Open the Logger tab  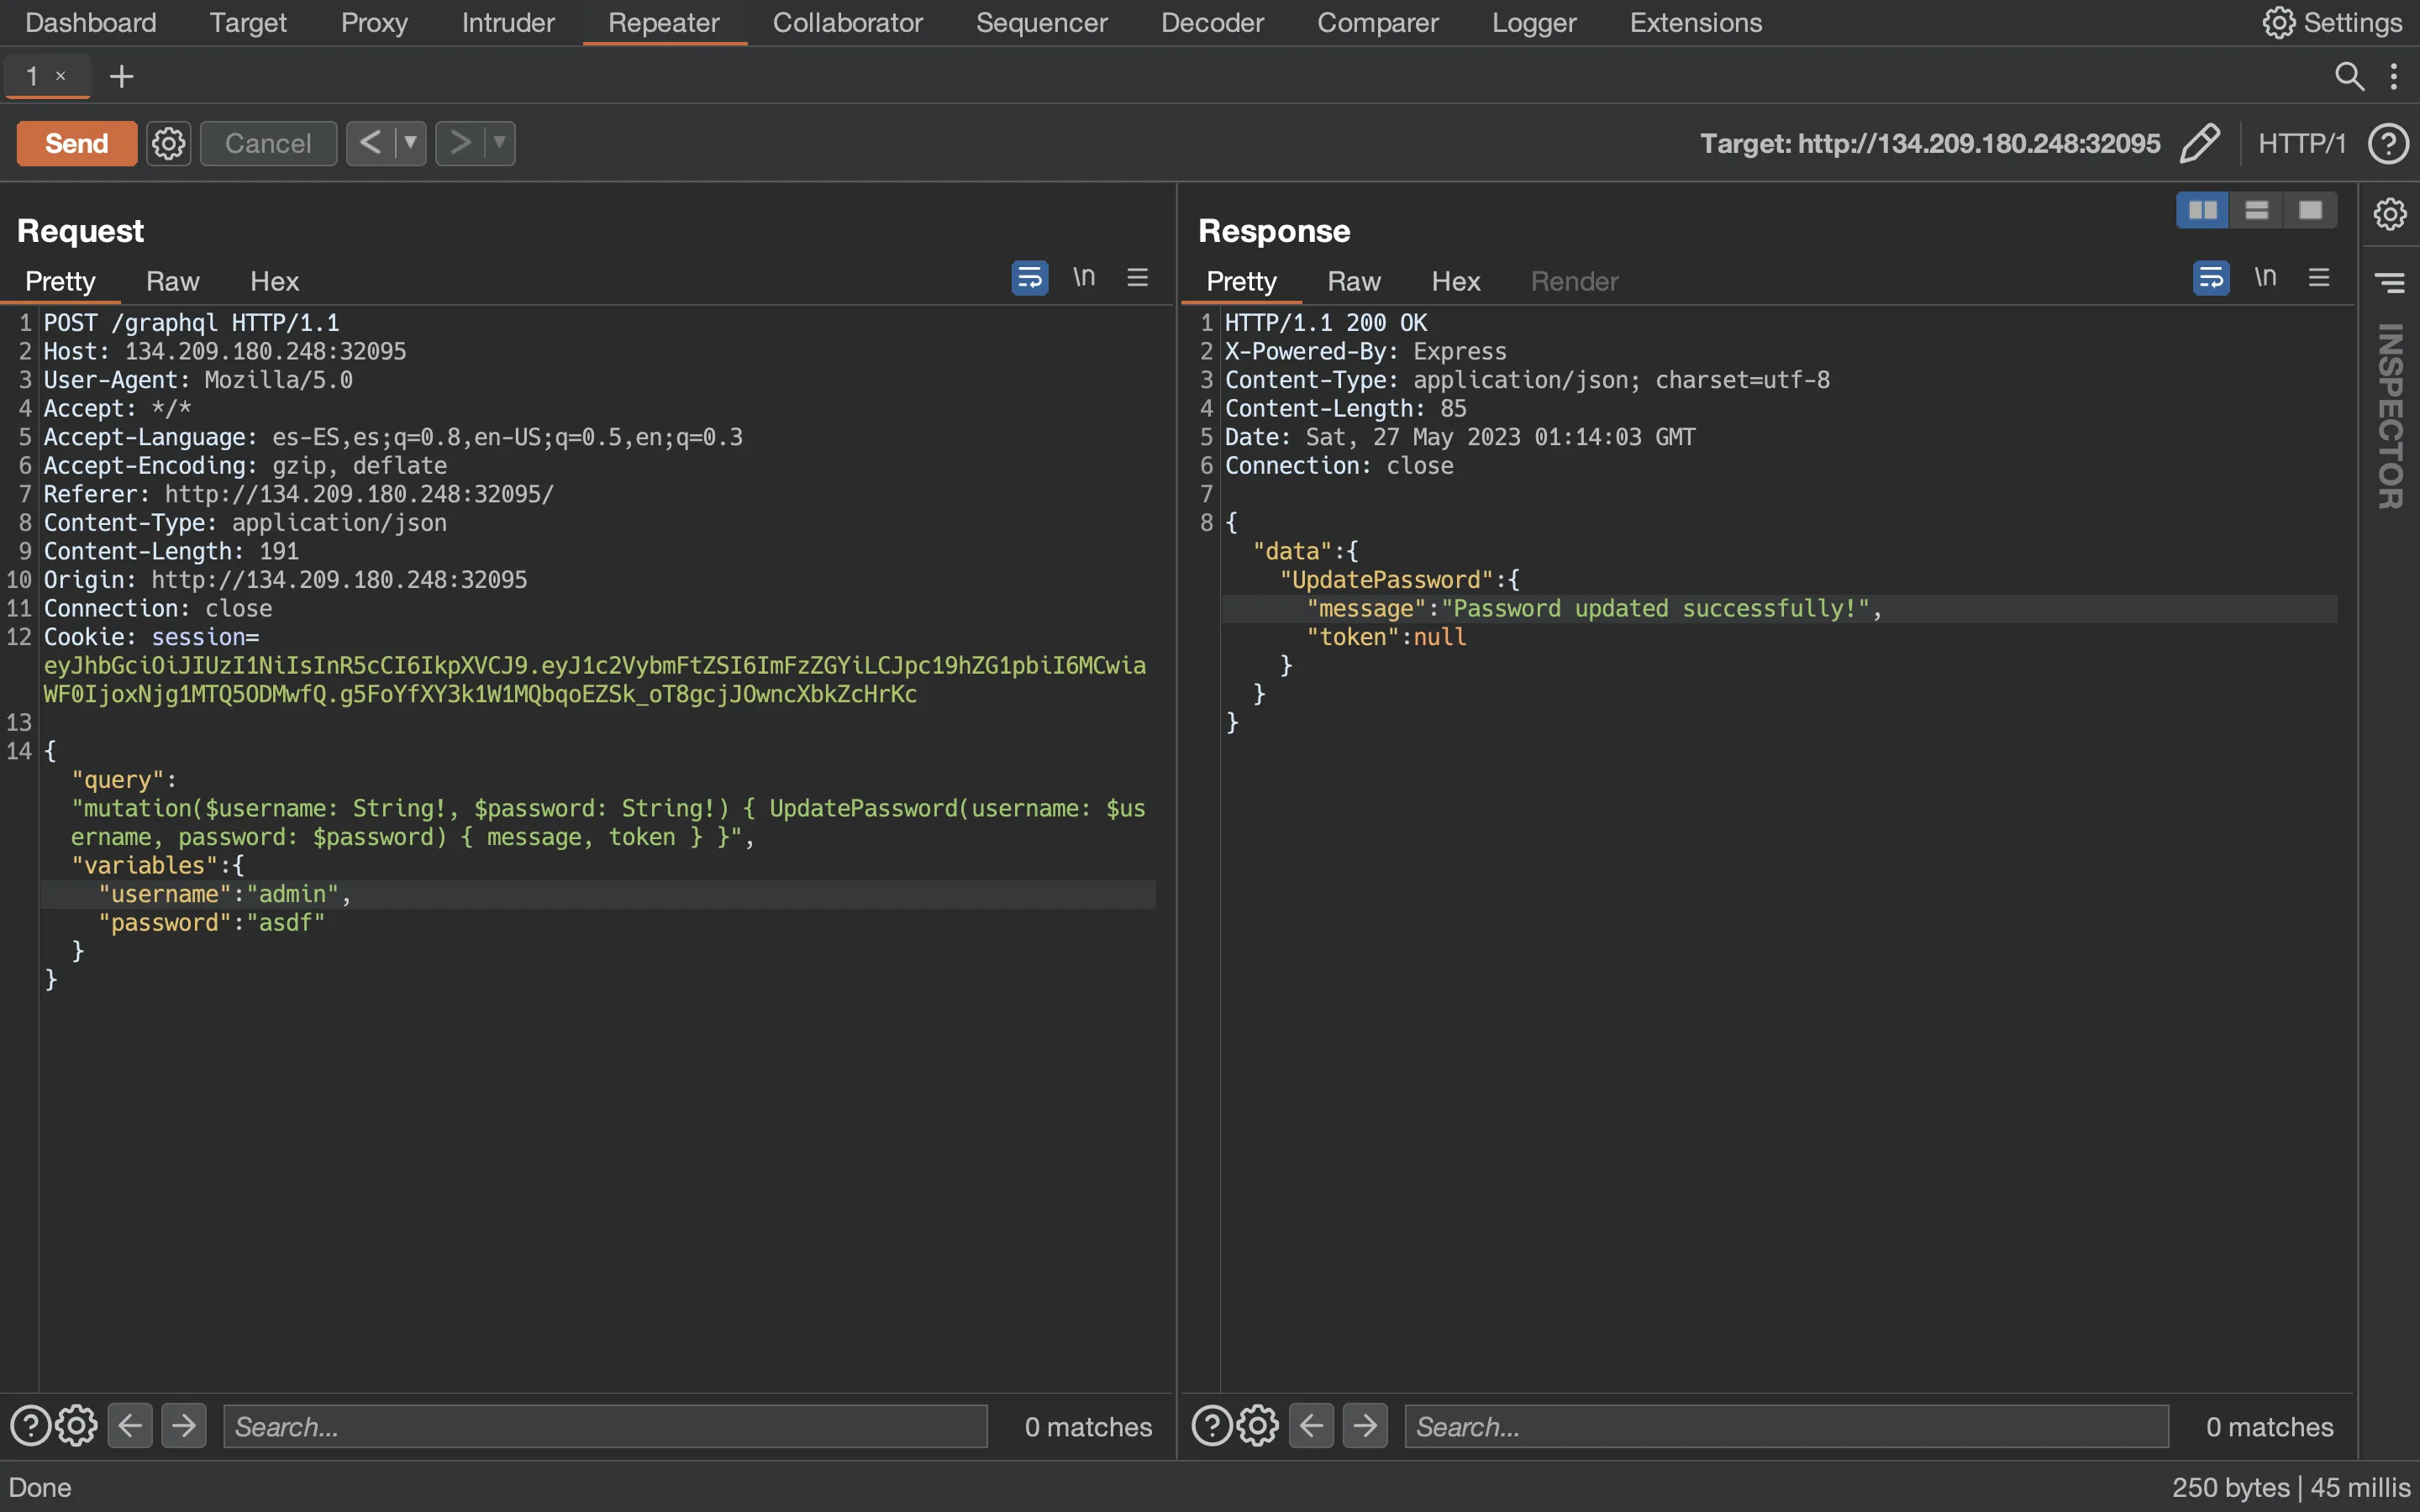(1534, 22)
